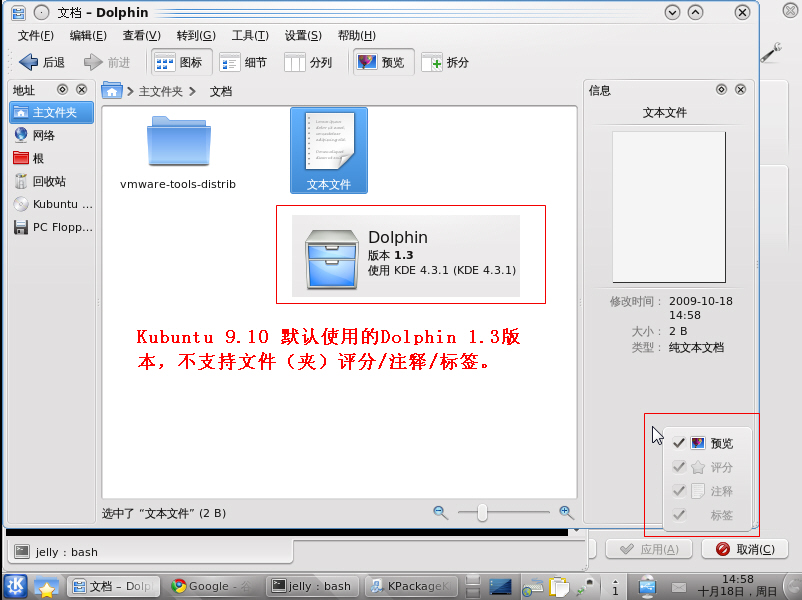Open the 文件(F) menu
The width and height of the screenshot is (802, 600).
36,35
